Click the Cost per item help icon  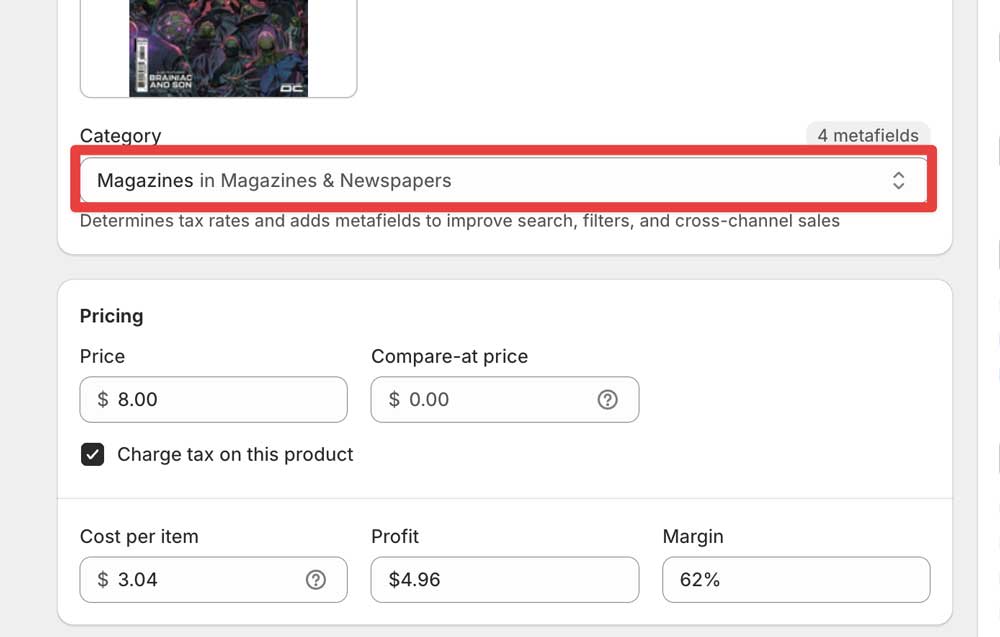pyautogui.click(x=316, y=580)
